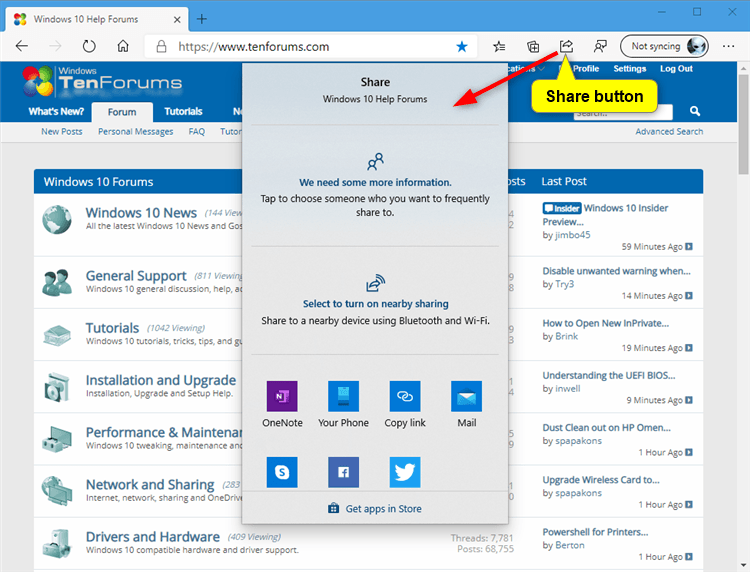Share to OneNote
Screen dimensions: 750x572
[282, 396]
